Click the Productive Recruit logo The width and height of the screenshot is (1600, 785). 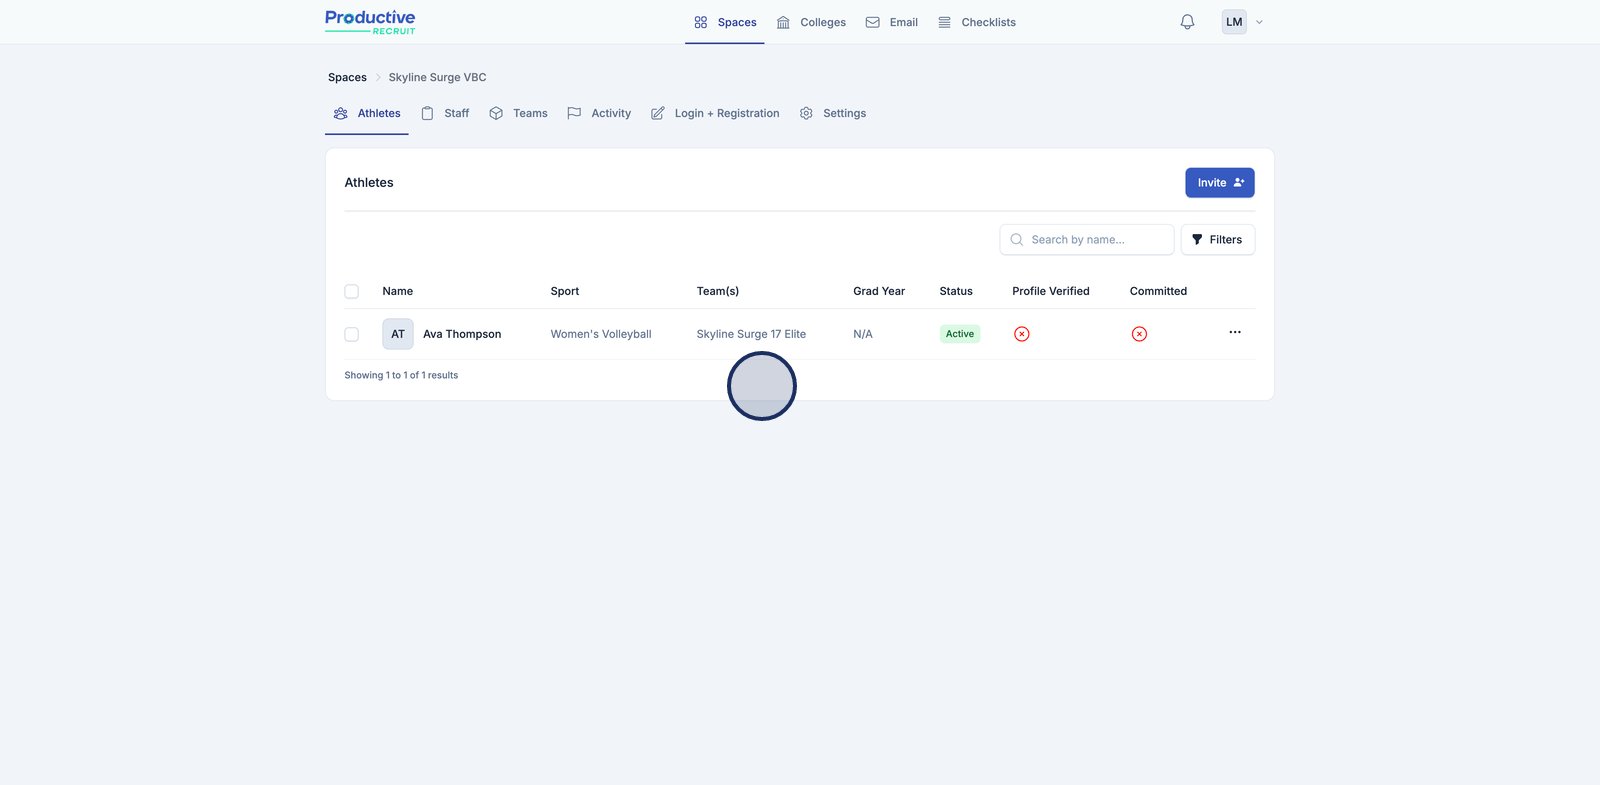(370, 22)
